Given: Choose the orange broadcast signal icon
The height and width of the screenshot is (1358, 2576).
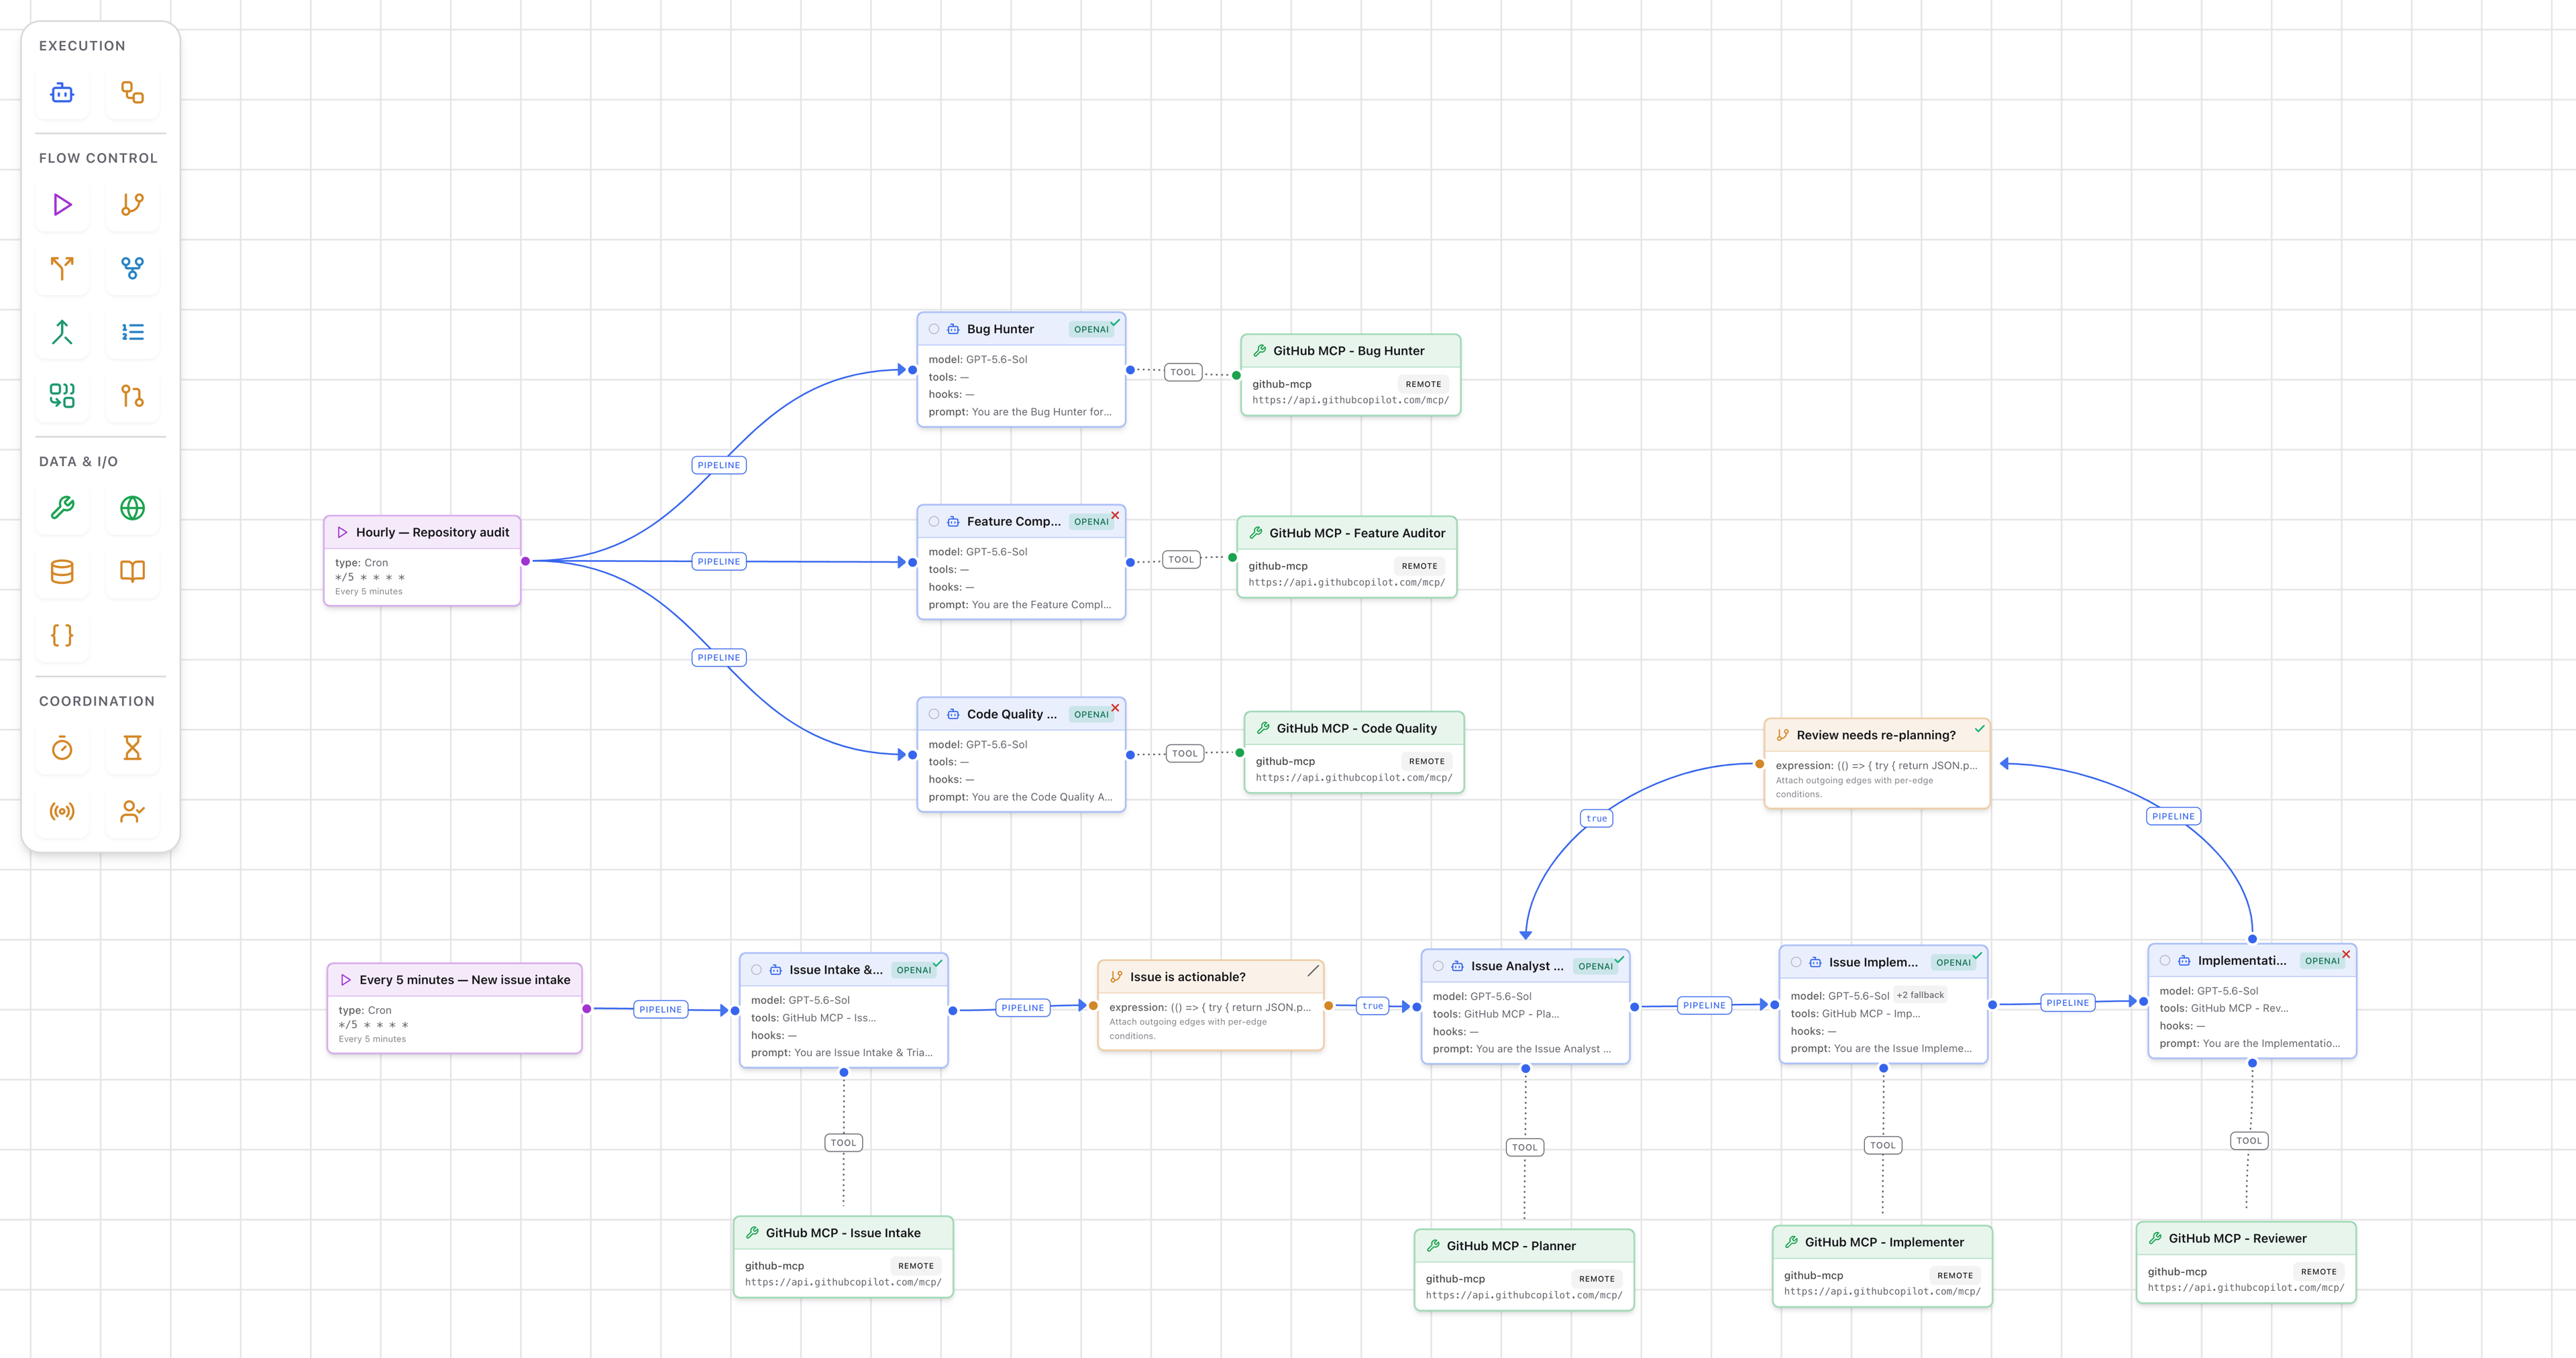Looking at the screenshot, I should click(x=62, y=811).
